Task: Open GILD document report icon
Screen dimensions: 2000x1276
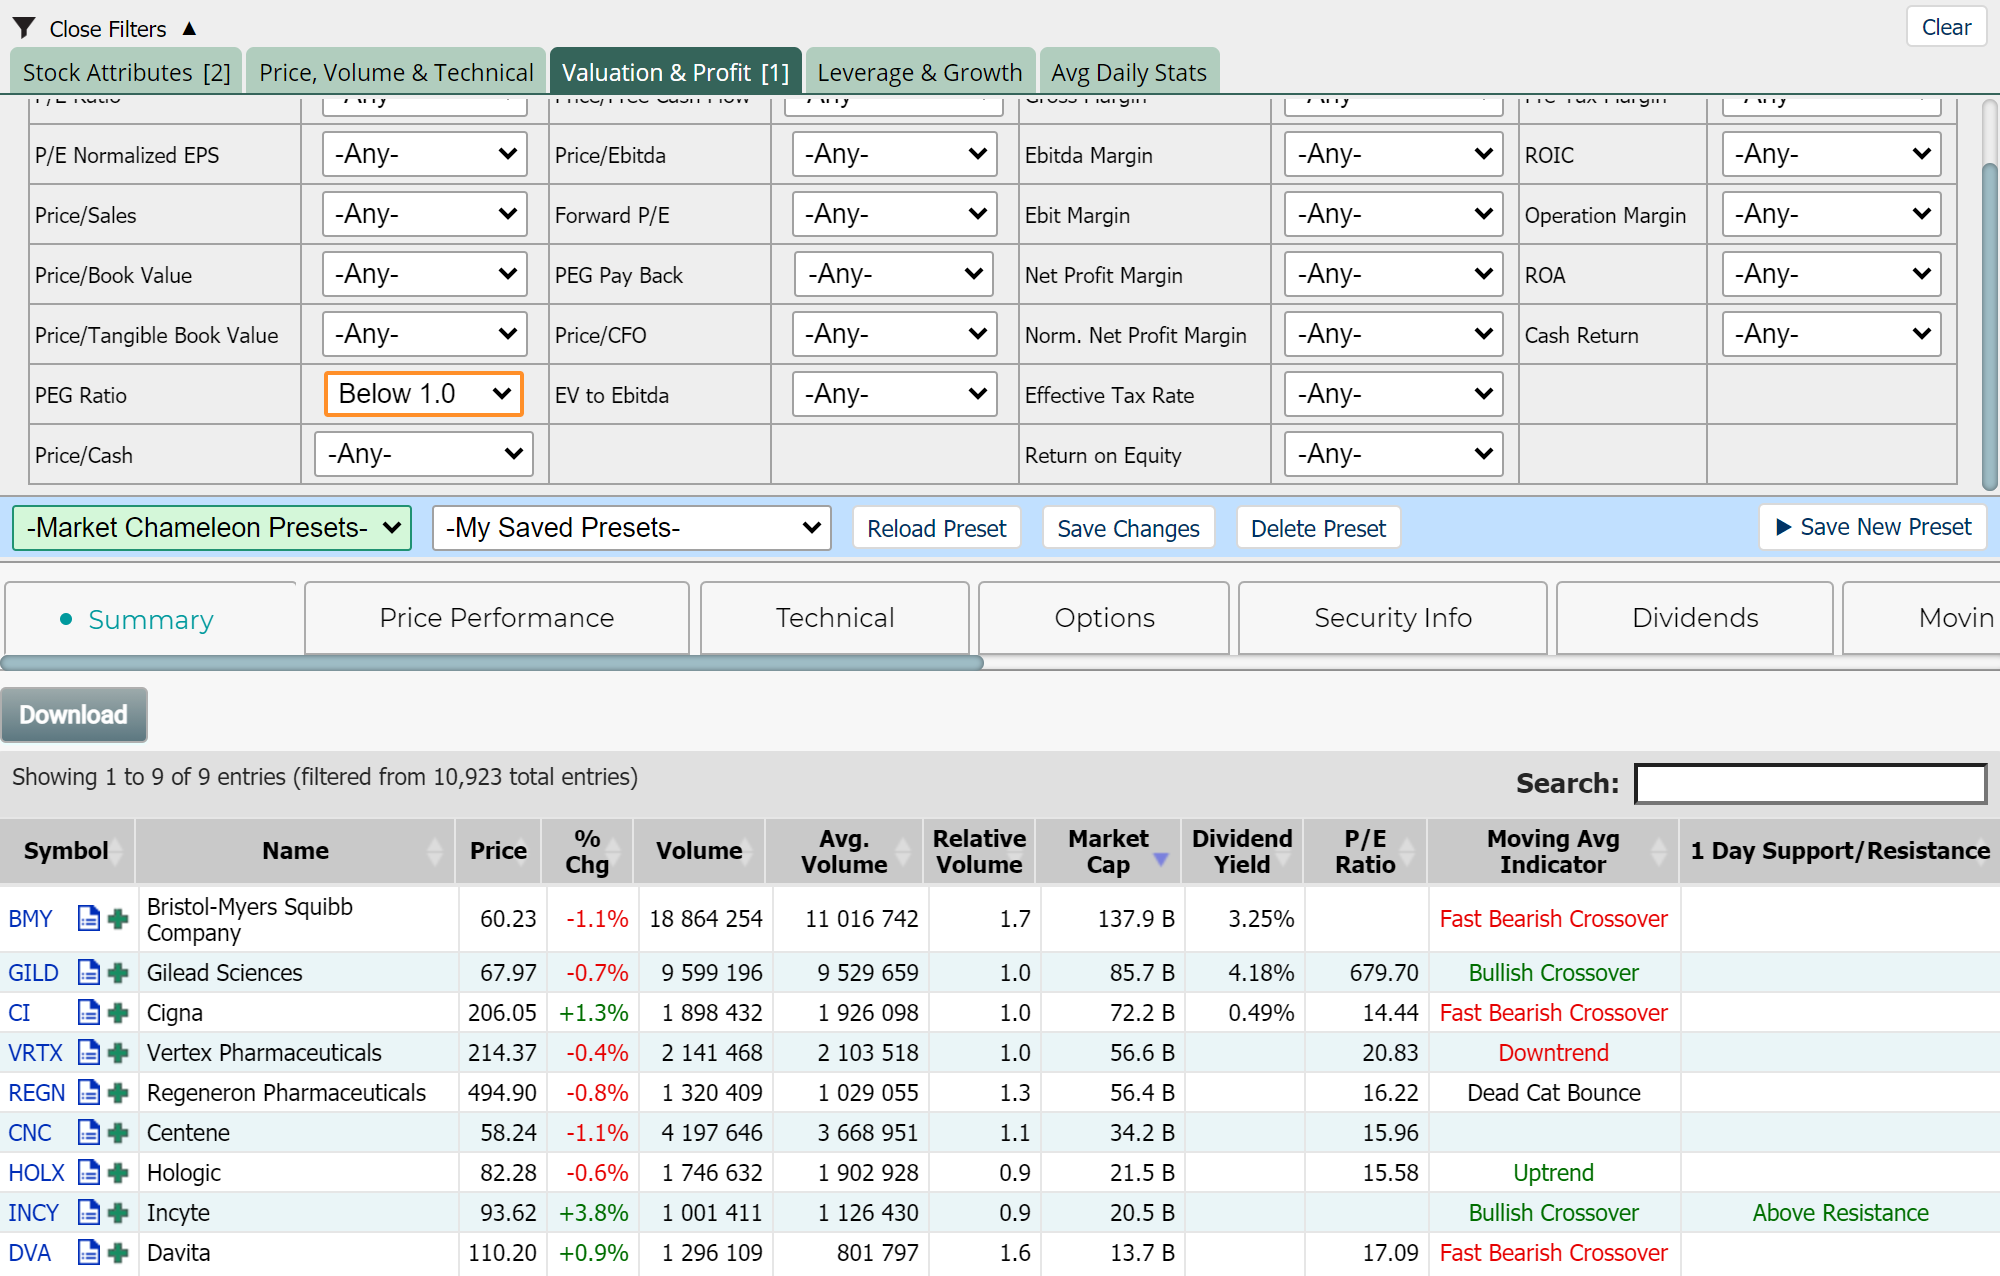Action: pos(89,972)
